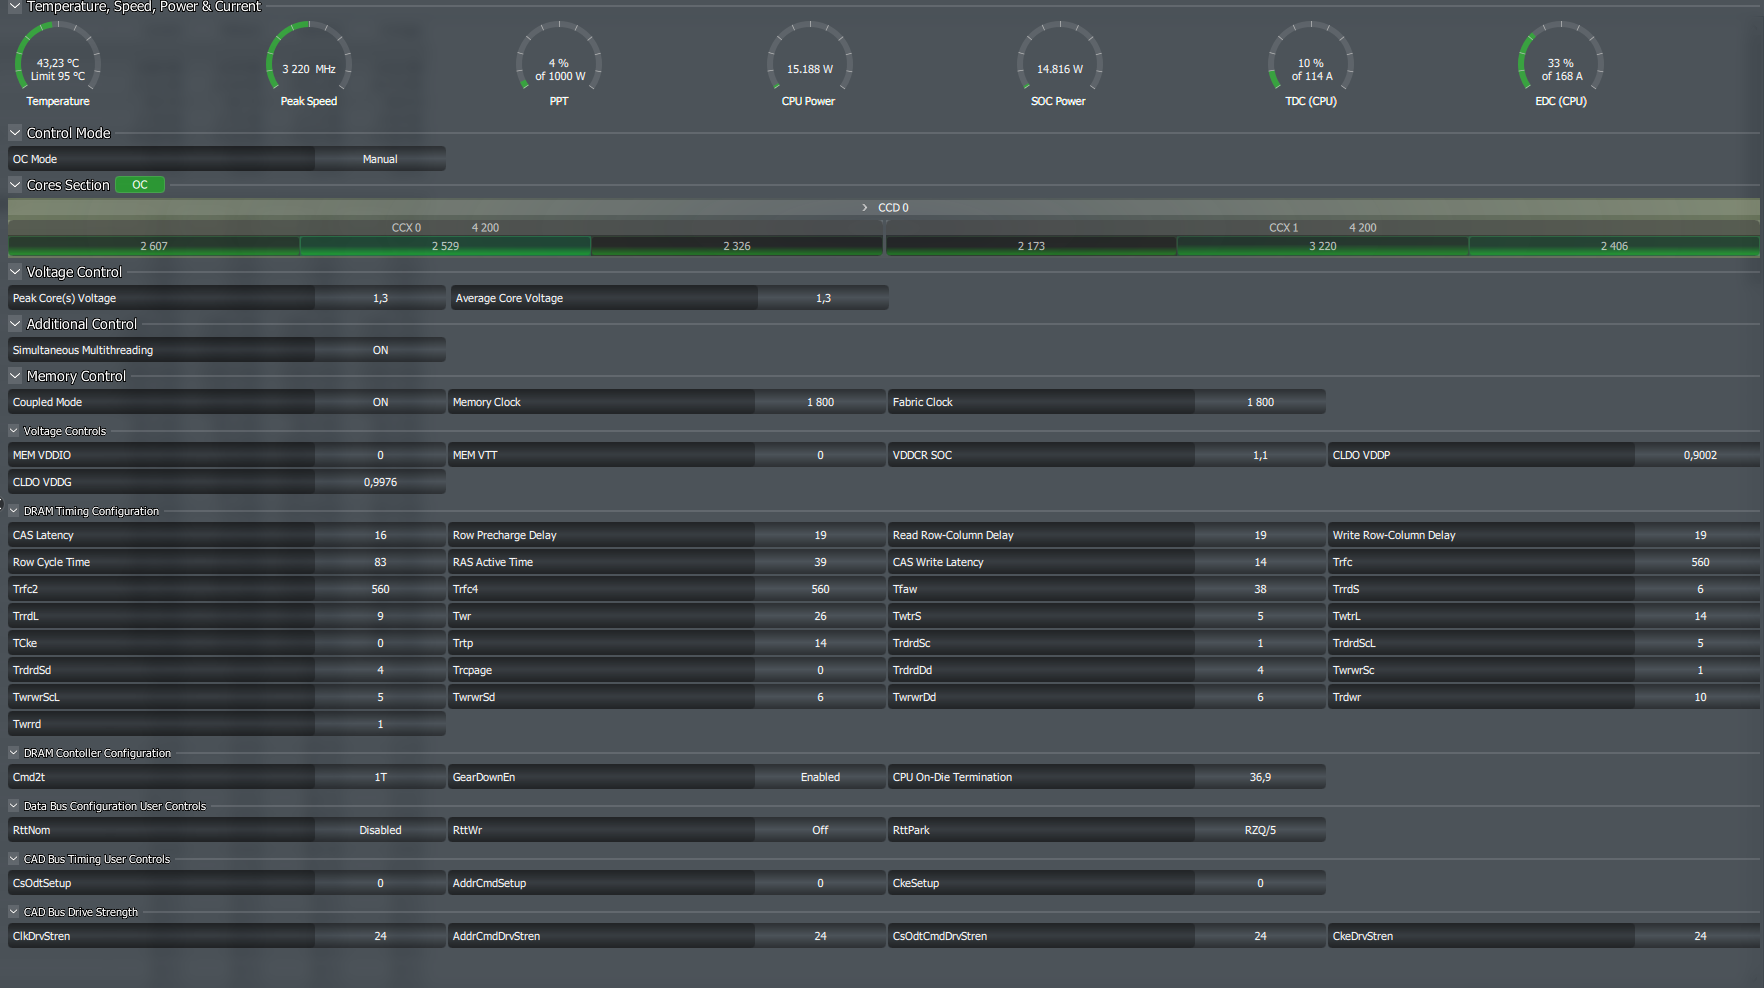Viewport: 1764px width, 988px height.
Task: Expand the CCD 0 chevron
Action: pos(865,207)
